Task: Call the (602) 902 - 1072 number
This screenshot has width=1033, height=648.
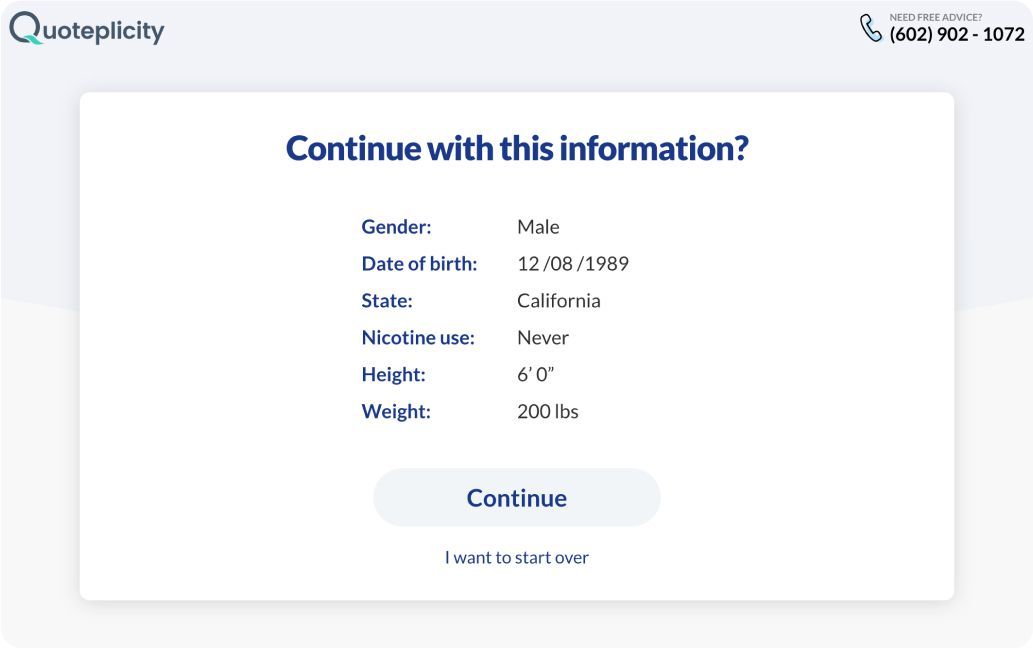Action: click(x=957, y=34)
